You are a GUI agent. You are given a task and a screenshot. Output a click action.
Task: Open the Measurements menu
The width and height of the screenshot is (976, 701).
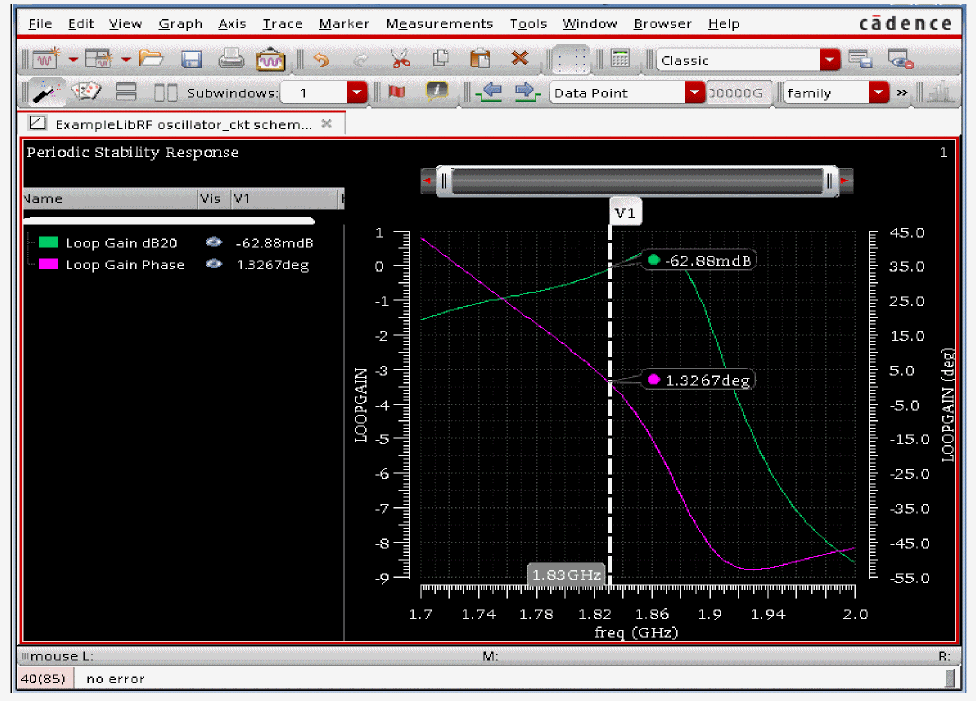click(439, 23)
